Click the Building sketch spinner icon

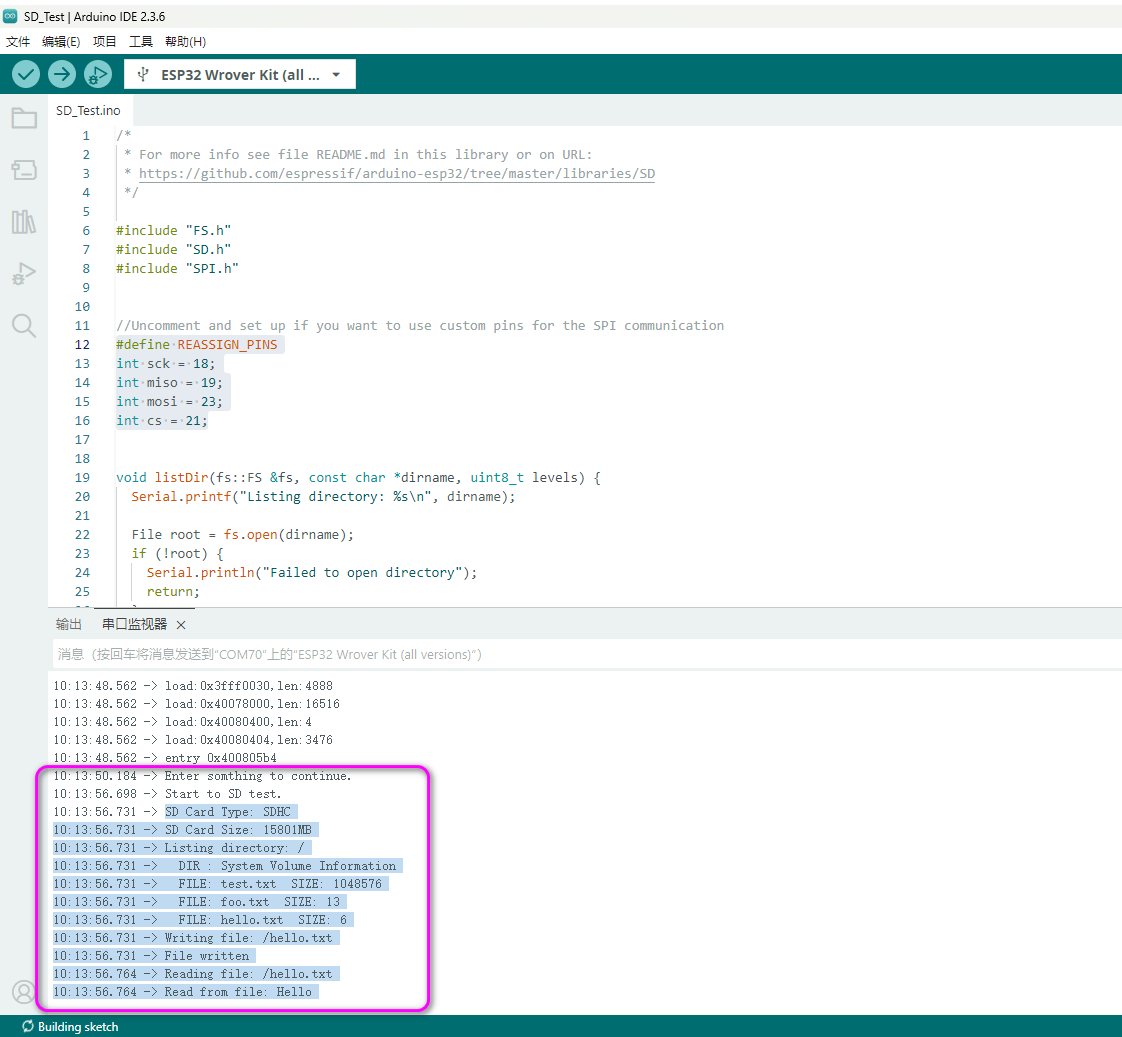click(x=28, y=1026)
